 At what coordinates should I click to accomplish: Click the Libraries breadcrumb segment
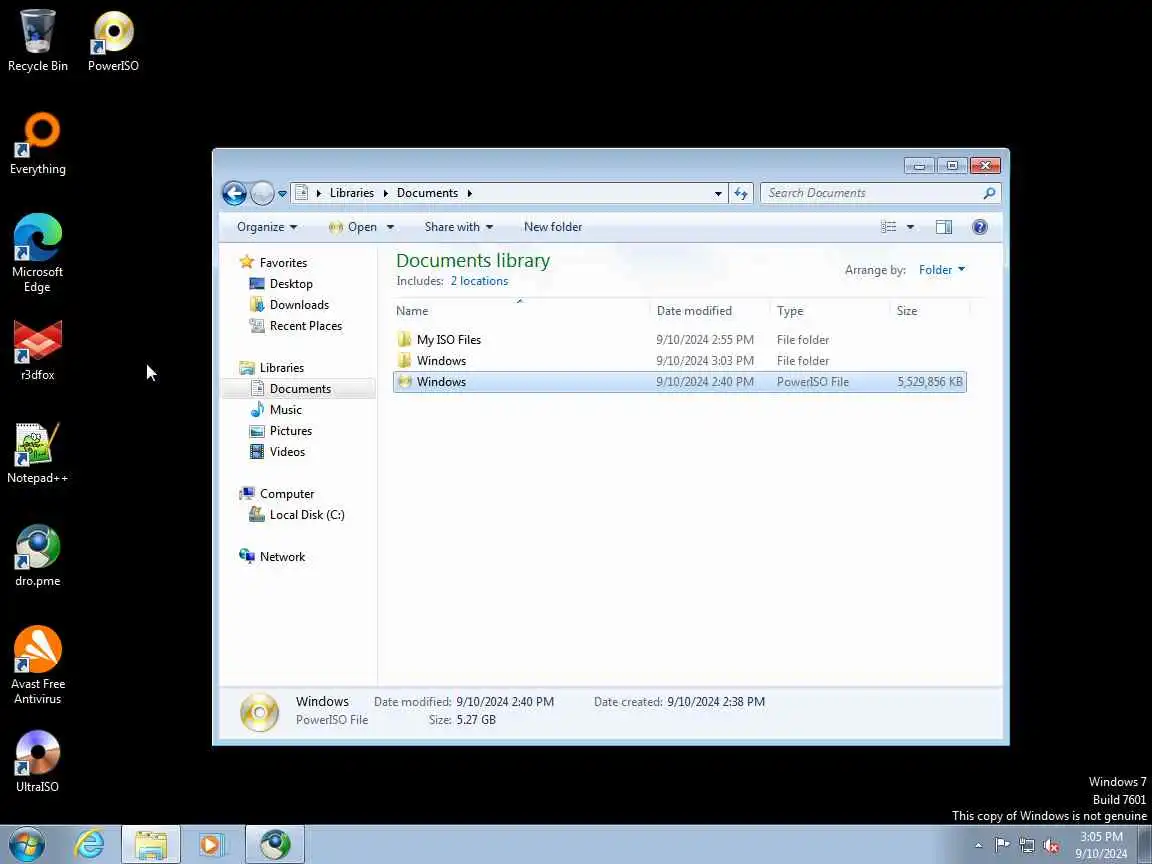tap(351, 193)
